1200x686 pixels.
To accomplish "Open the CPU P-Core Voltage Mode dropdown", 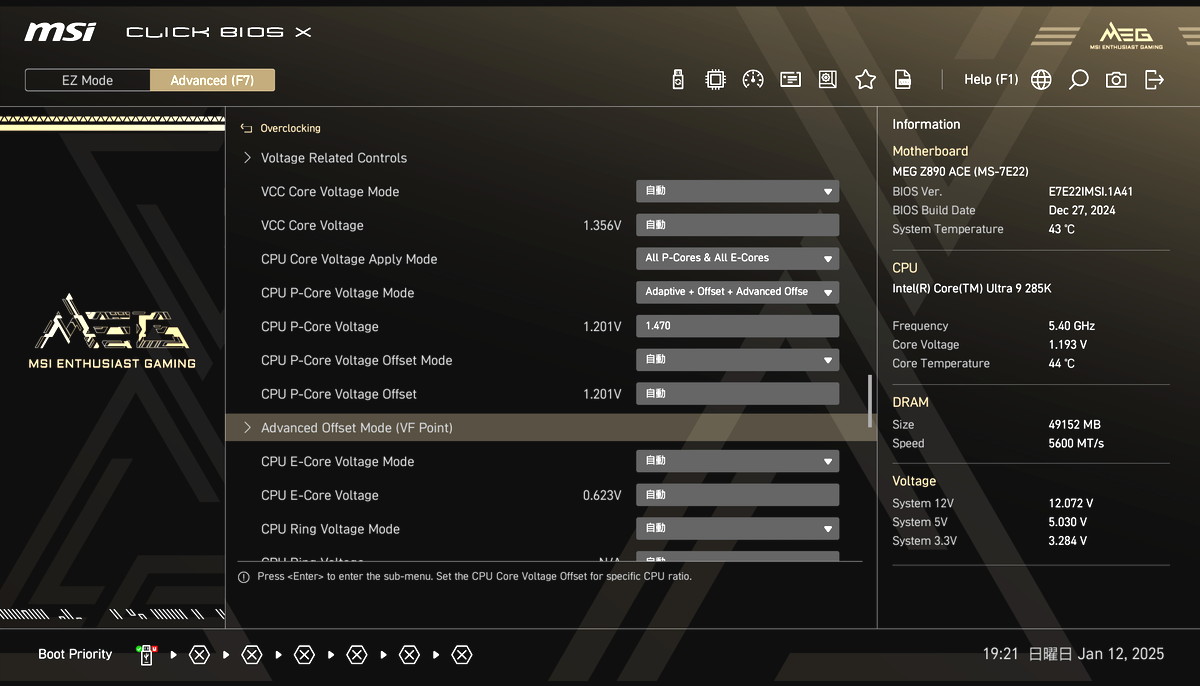I will tap(738, 292).
